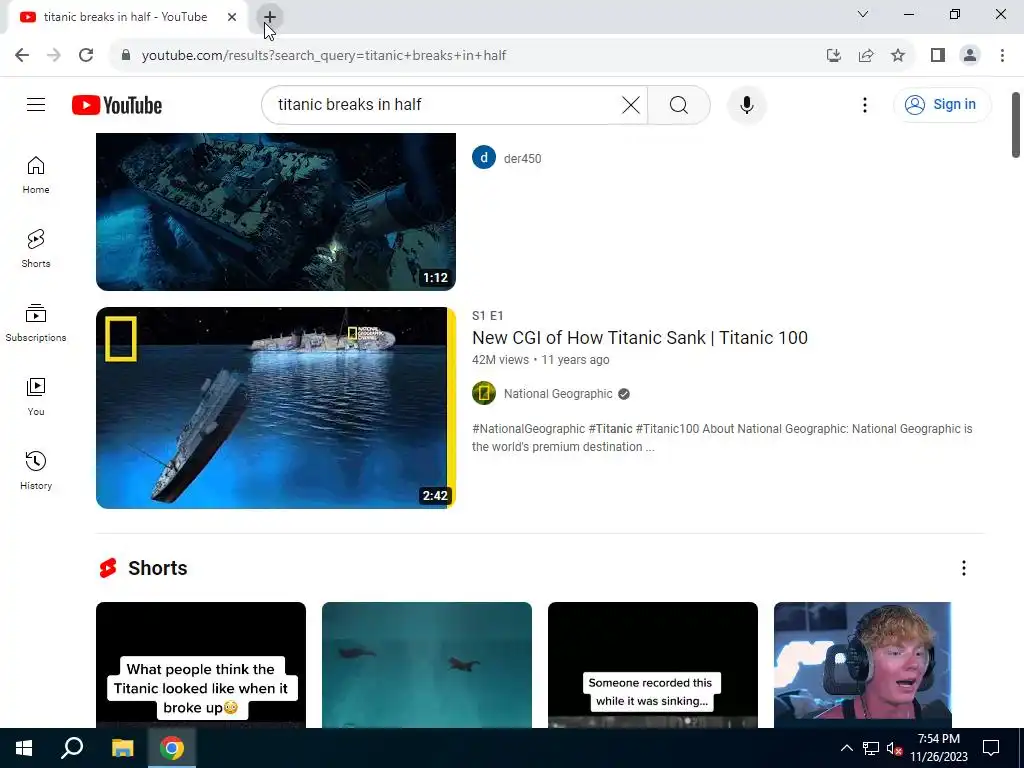Open the streamer with headphones short
Screen dimensions: 1024x768
(x=863, y=665)
